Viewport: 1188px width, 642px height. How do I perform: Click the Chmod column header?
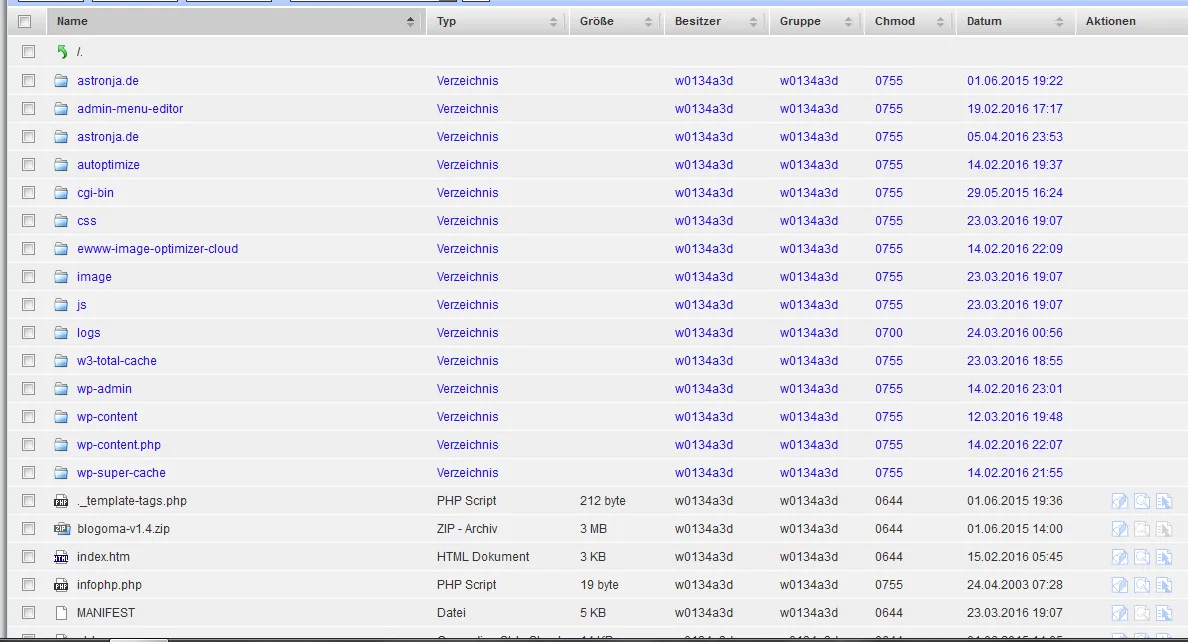[x=895, y=21]
